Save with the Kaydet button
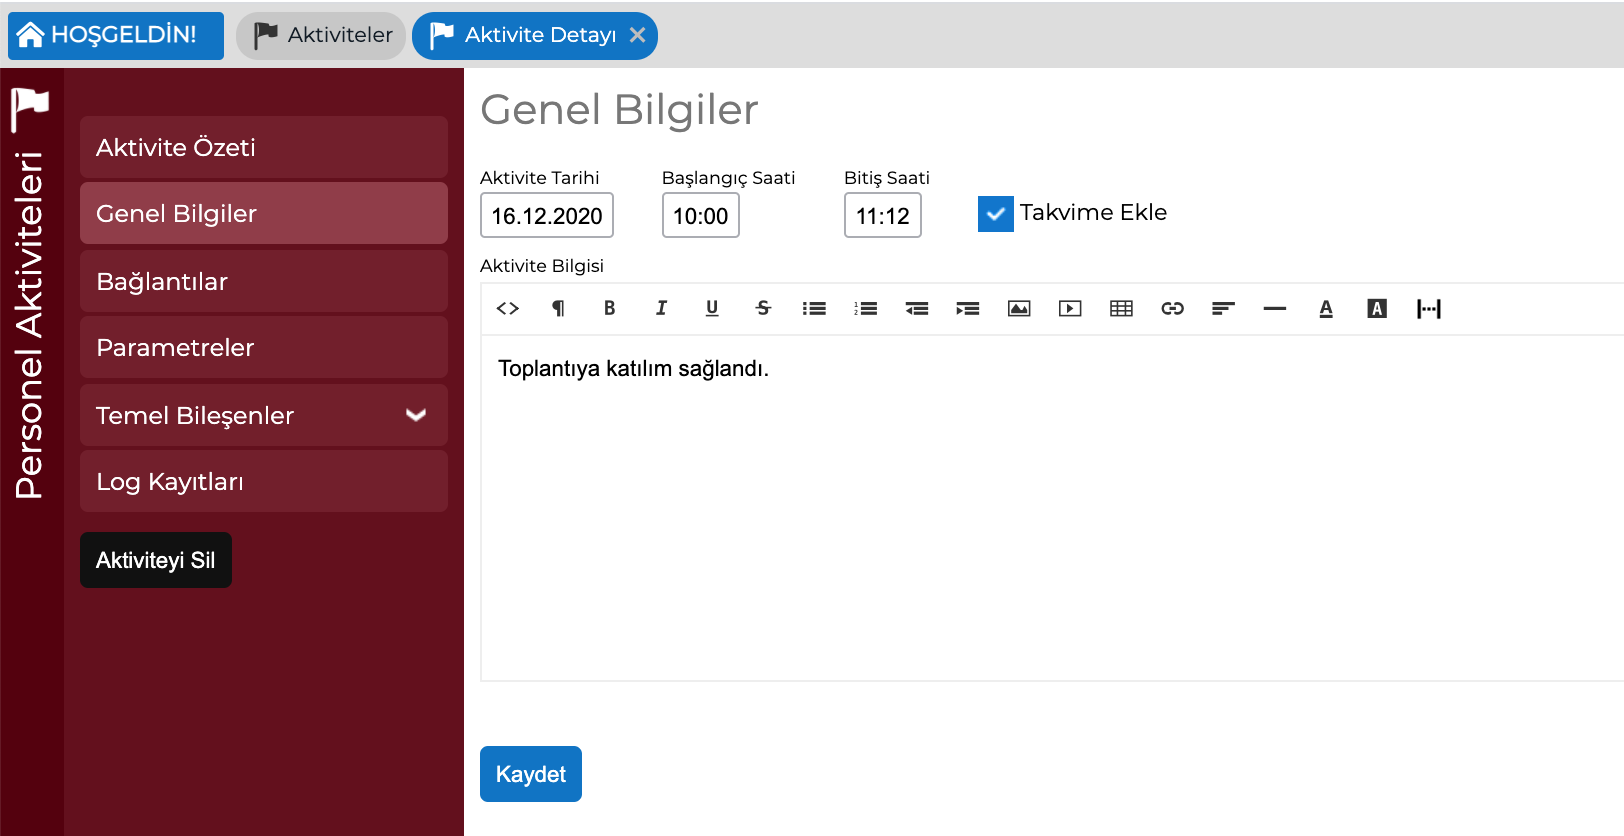The image size is (1624, 836). 531,774
